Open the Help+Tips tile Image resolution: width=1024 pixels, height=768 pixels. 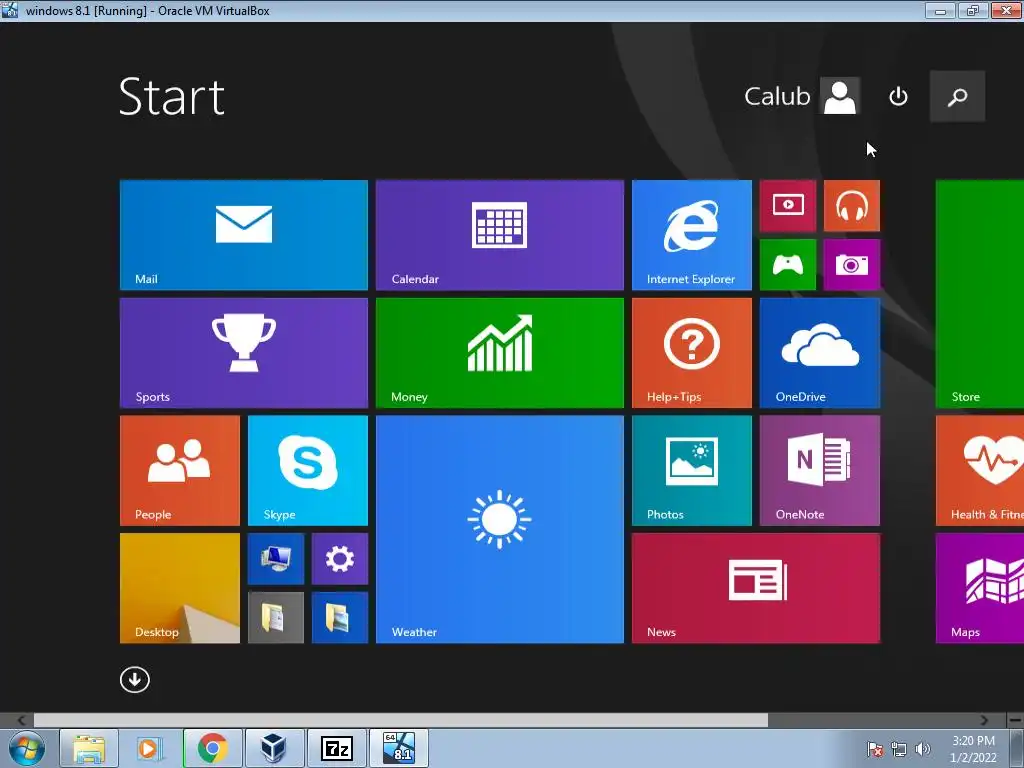pos(692,353)
